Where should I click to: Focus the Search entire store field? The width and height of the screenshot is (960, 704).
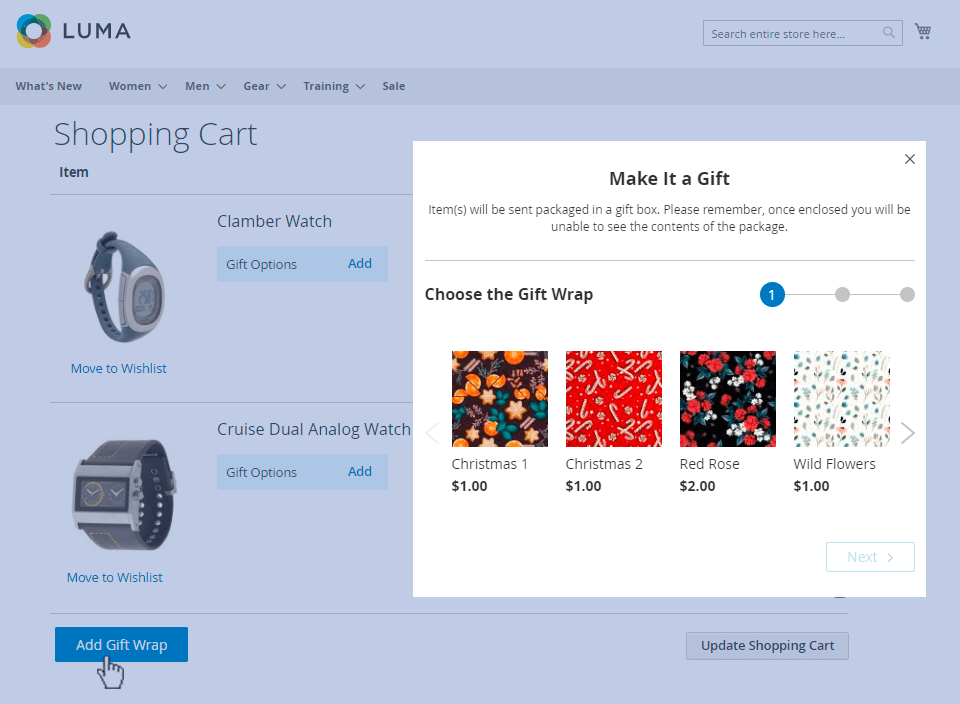[x=792, y=33]
